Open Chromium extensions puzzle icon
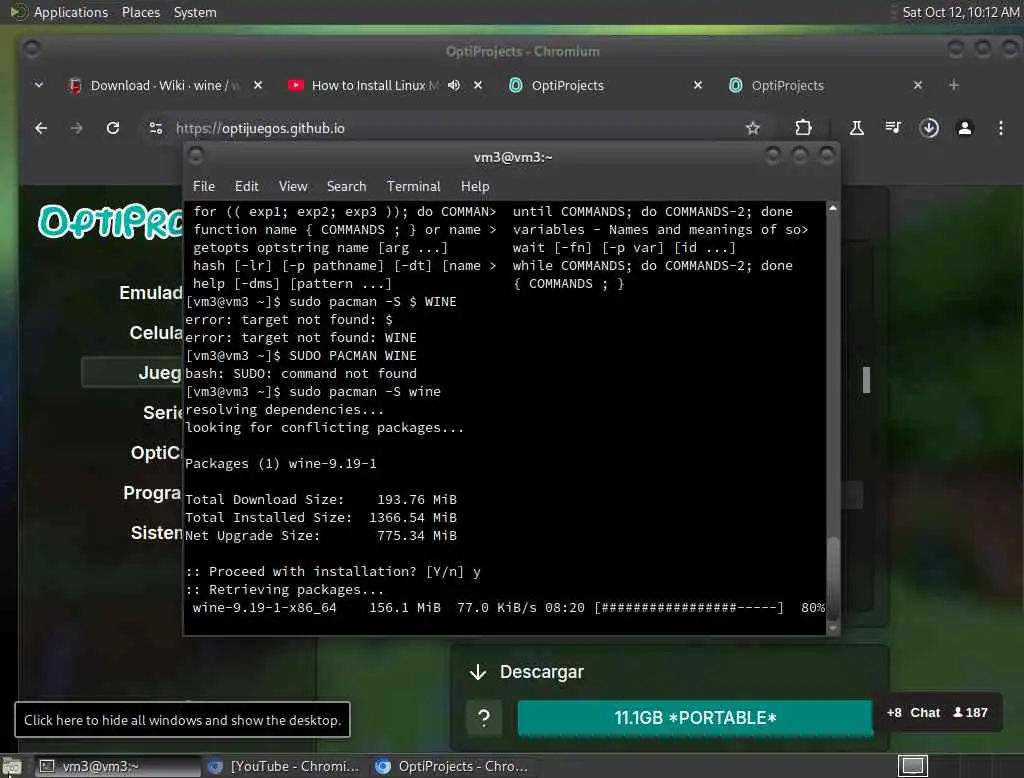 [x=803, y=128]
